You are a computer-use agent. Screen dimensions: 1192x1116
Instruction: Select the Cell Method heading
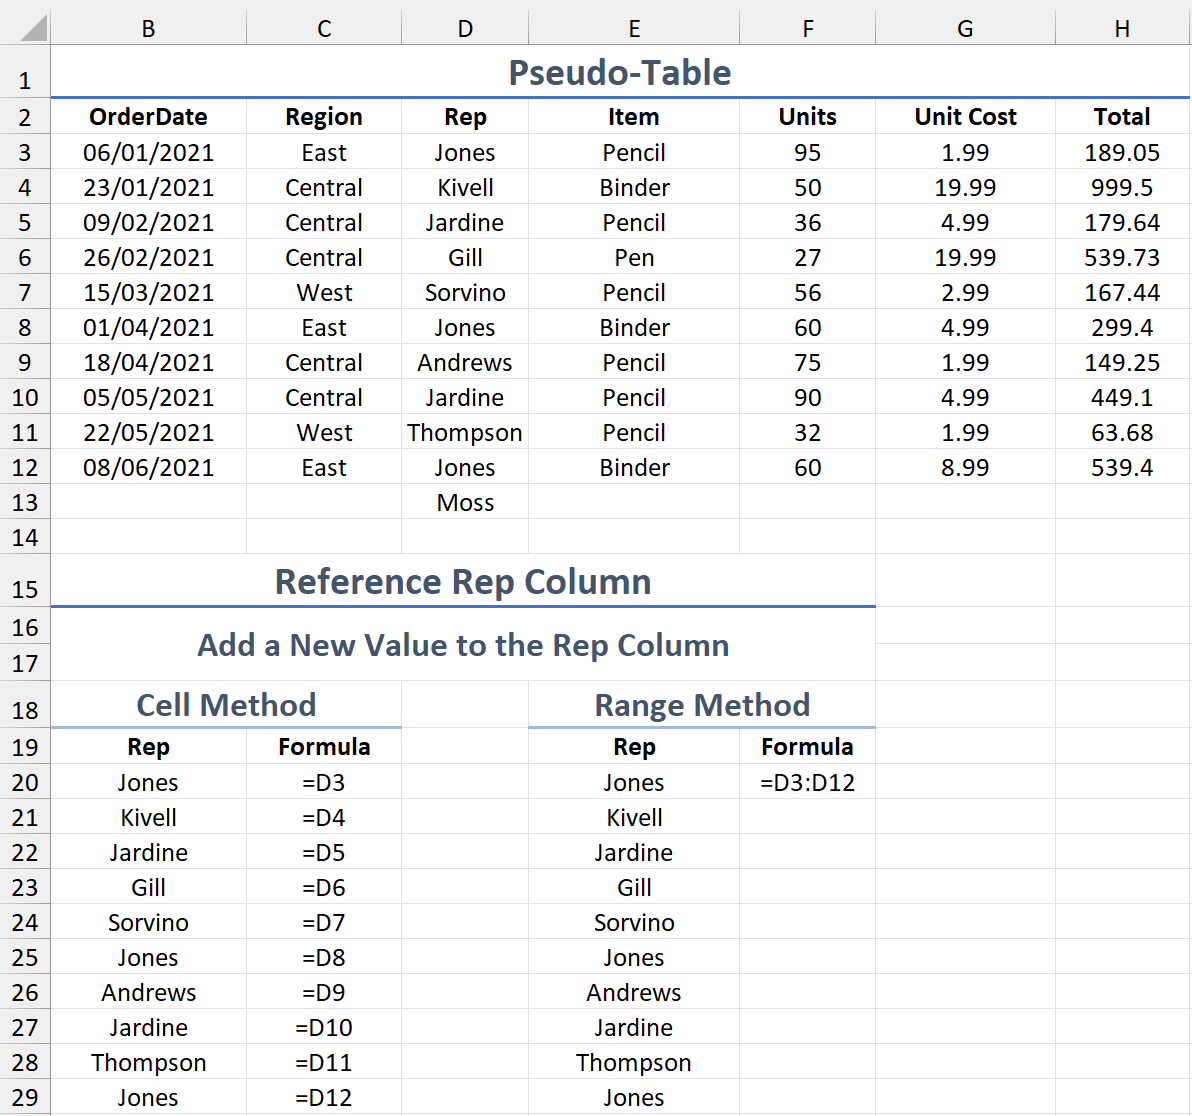point(226,705)
